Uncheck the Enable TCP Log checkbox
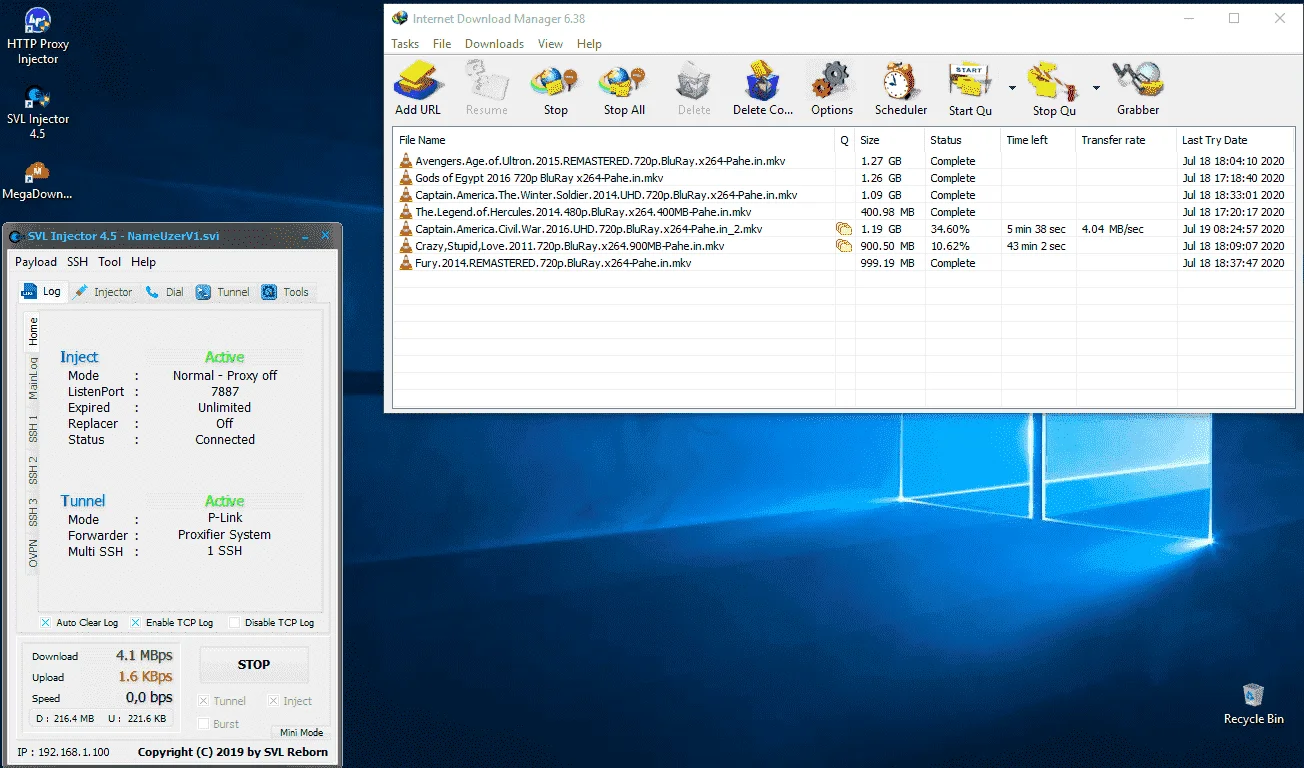The width and height of the screenshot is (1304, 768). pyautogui.click(x=136, y=623)
